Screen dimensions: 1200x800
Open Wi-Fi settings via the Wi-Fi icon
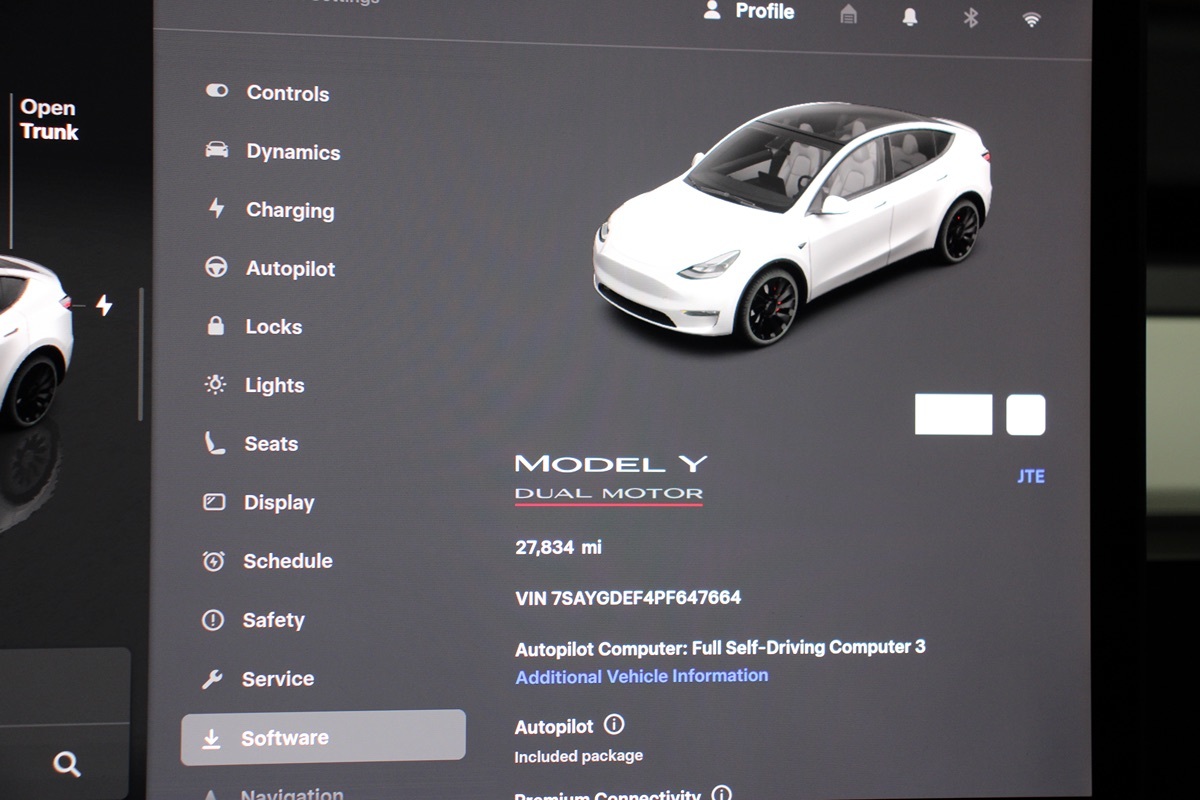pos(1031,19)
